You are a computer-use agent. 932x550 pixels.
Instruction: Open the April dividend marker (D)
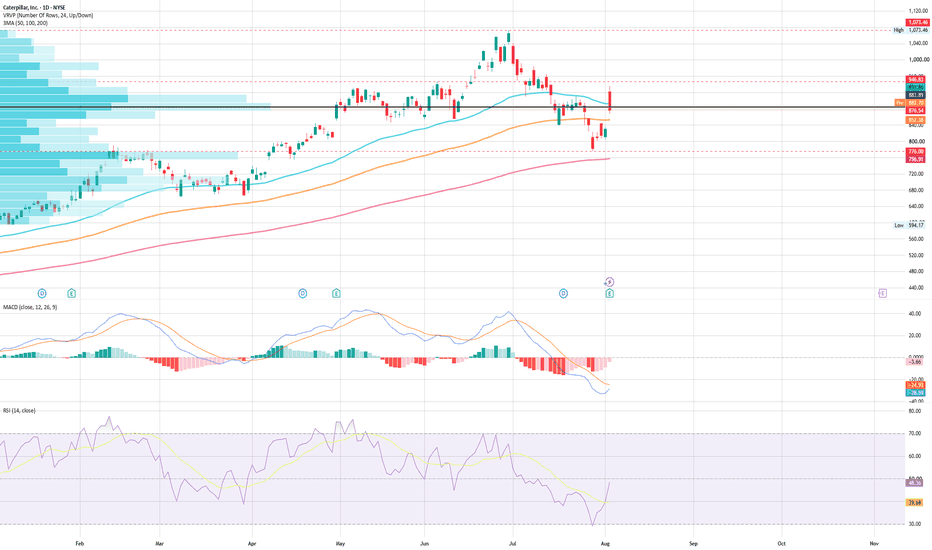tap(303, 293)
